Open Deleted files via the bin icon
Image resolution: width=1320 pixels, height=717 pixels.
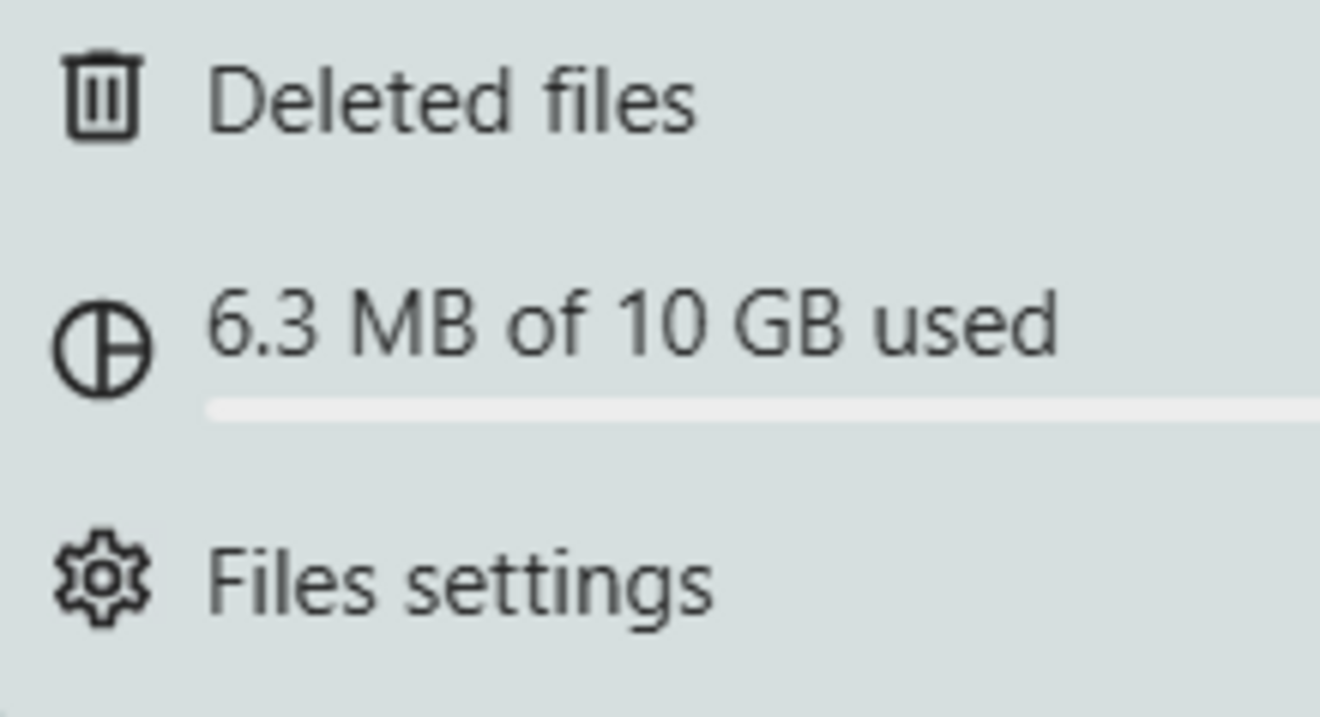tap(102, 98)
